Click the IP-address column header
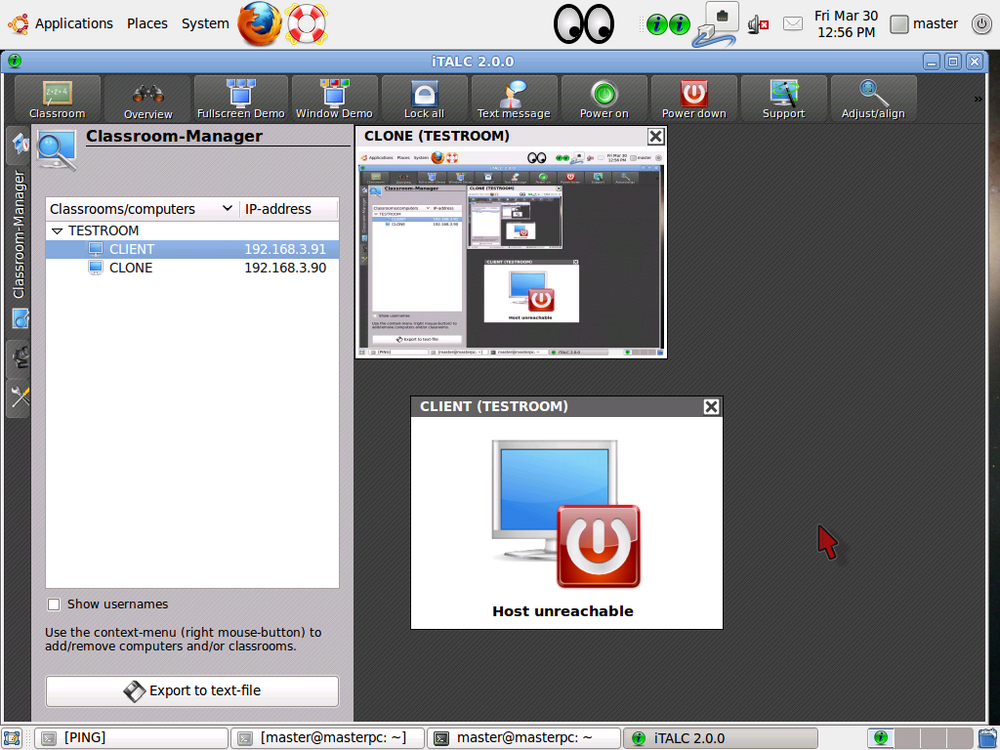The height and width of the screenshot is (750, 1000). pyautogui.click(x=289, y=209)
